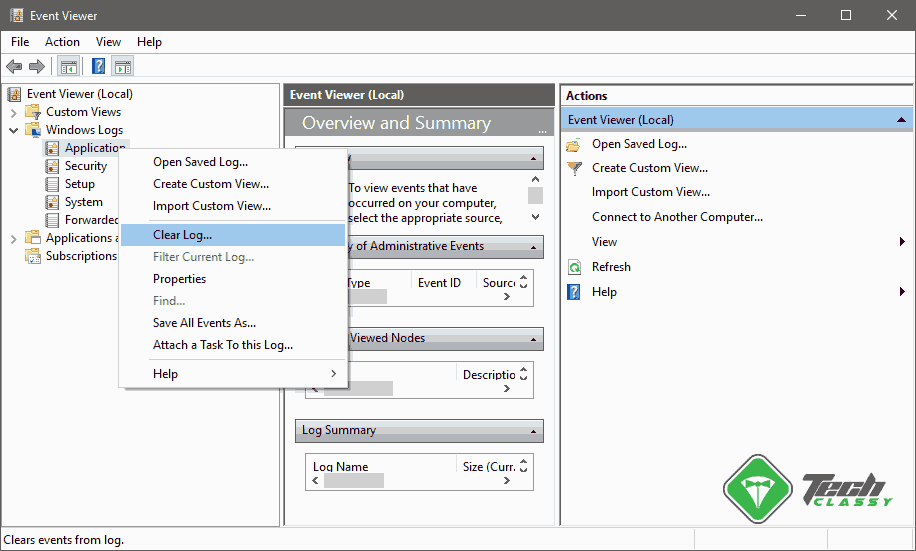Click the Event Viewer title bar app icon
The width and height of the screenshot is (916, 551).
[x=17, y=15]
